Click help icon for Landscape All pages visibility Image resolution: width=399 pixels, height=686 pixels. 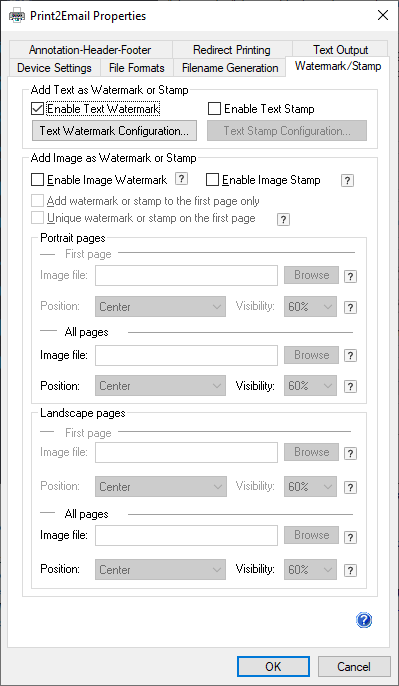click(x=350, y=570)
